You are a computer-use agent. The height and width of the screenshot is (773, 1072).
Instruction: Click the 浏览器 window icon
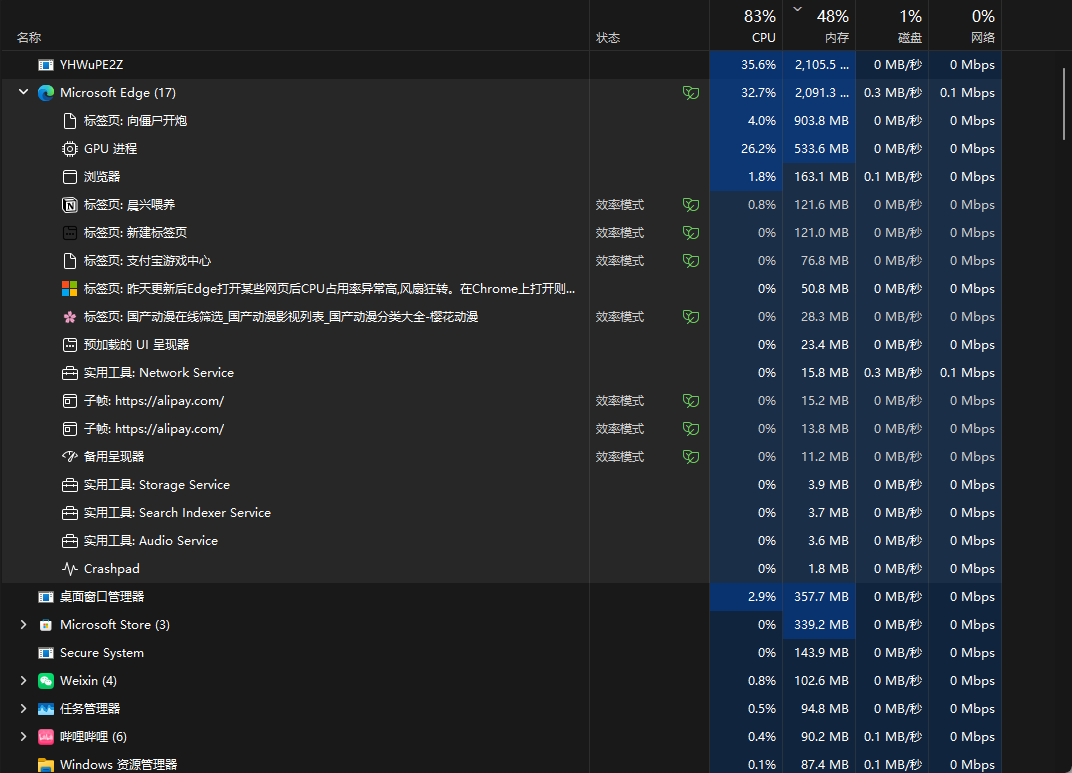pyautogui.click(x=70, y=177)
